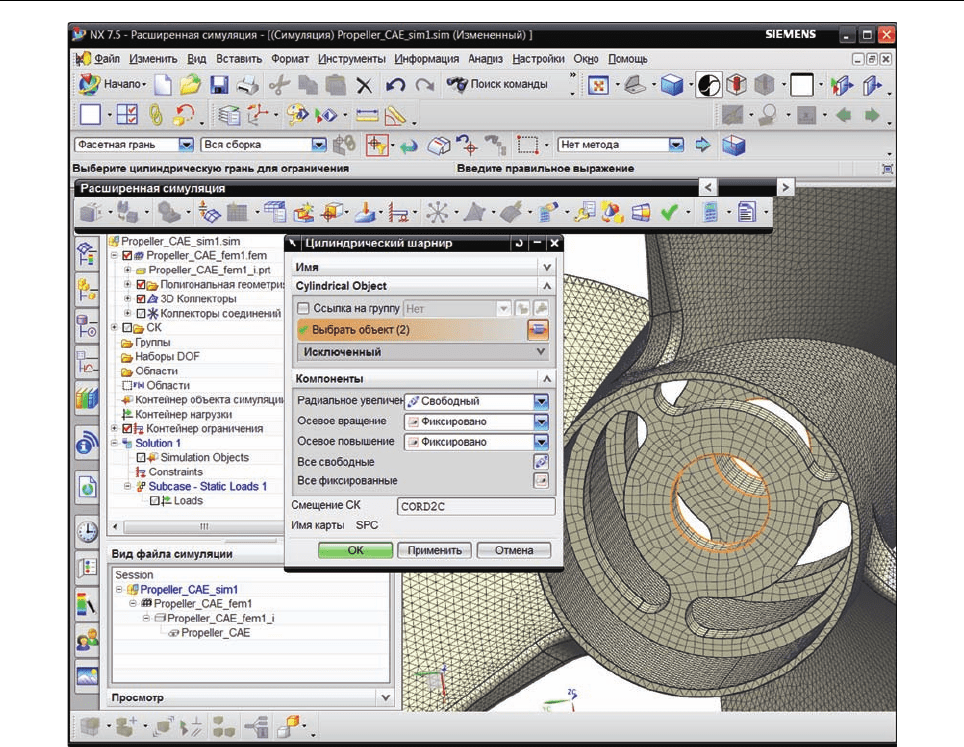Click the Смещение СК field showing CORD2C
This screenshot has width=964, height=747.
click(x=476, y=507)
